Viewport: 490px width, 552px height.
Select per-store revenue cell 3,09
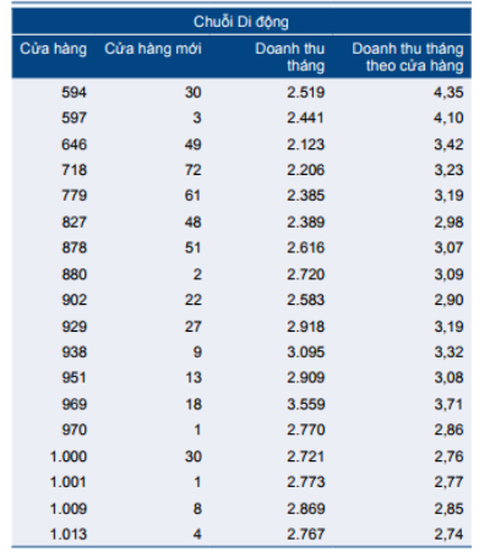click(x=448, y=274)
